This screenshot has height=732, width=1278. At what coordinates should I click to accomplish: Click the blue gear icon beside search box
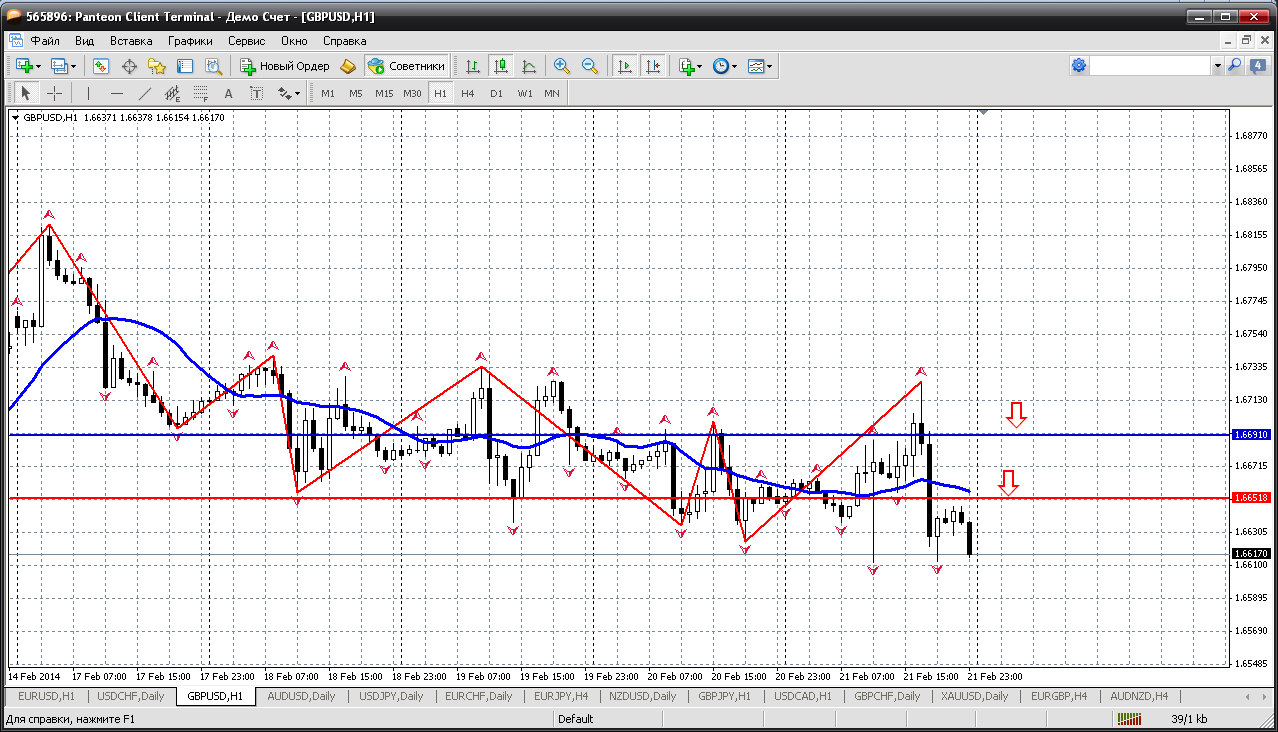point(1079,66)
